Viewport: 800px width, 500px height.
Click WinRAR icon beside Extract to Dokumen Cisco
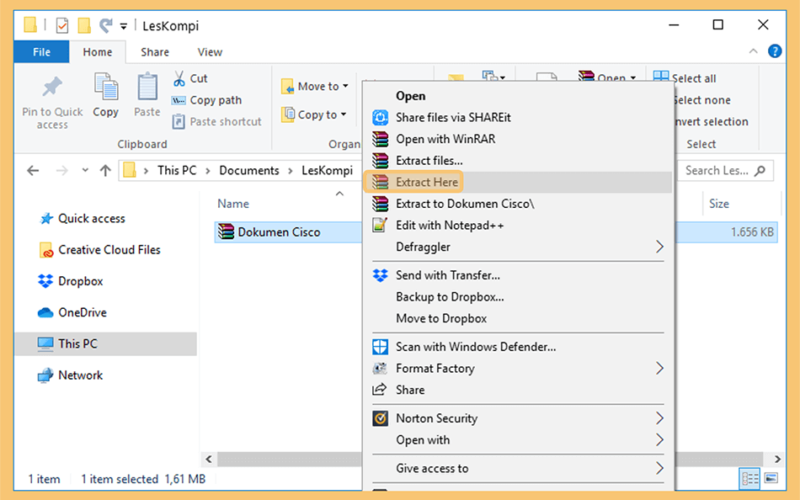(380, 204)
